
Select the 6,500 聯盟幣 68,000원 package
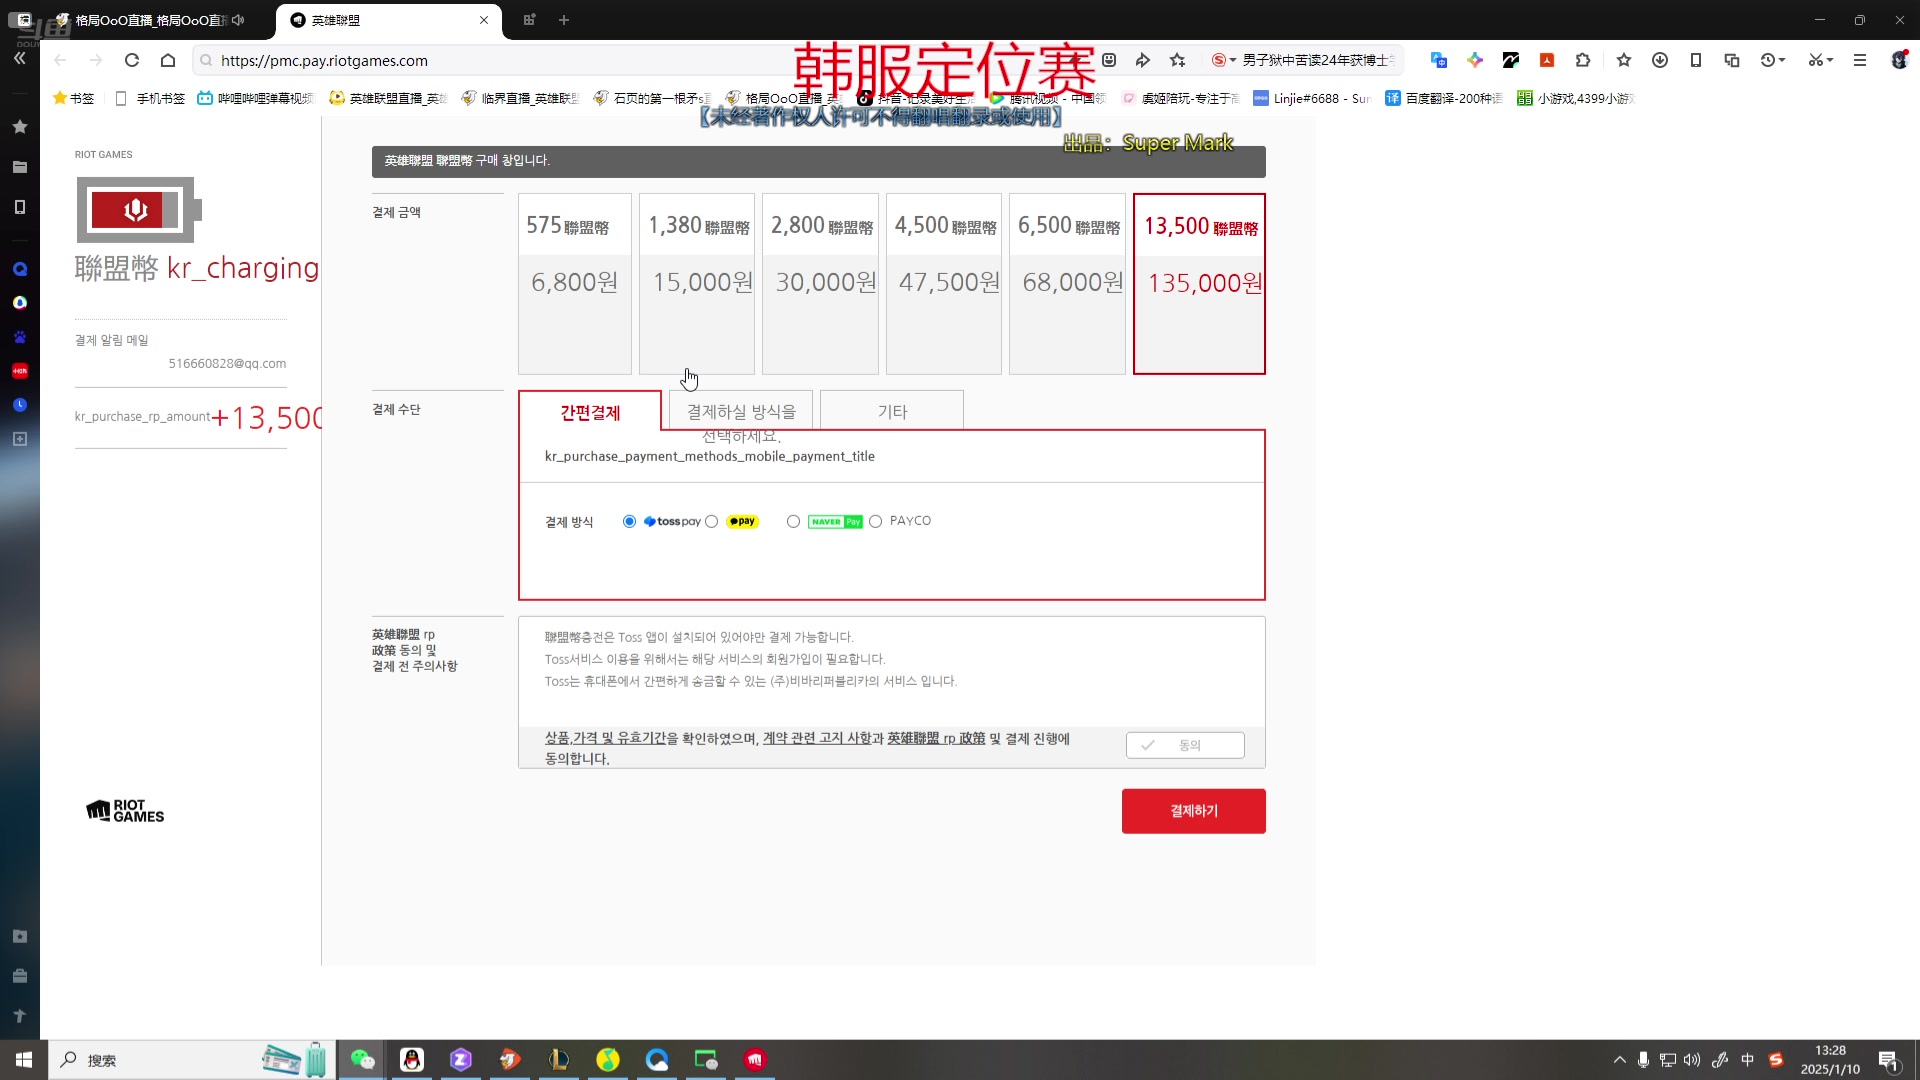point(1067,284)
